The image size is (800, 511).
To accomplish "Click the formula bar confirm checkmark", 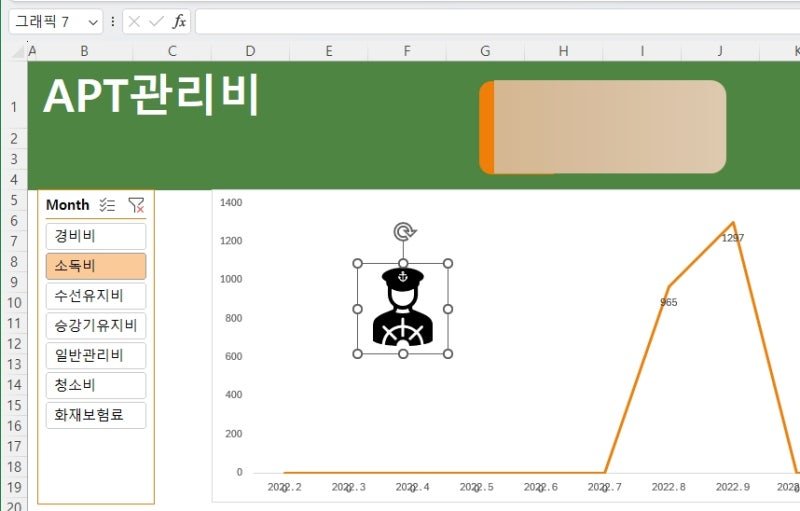I will pyautogui.click(x=157, y=21).
